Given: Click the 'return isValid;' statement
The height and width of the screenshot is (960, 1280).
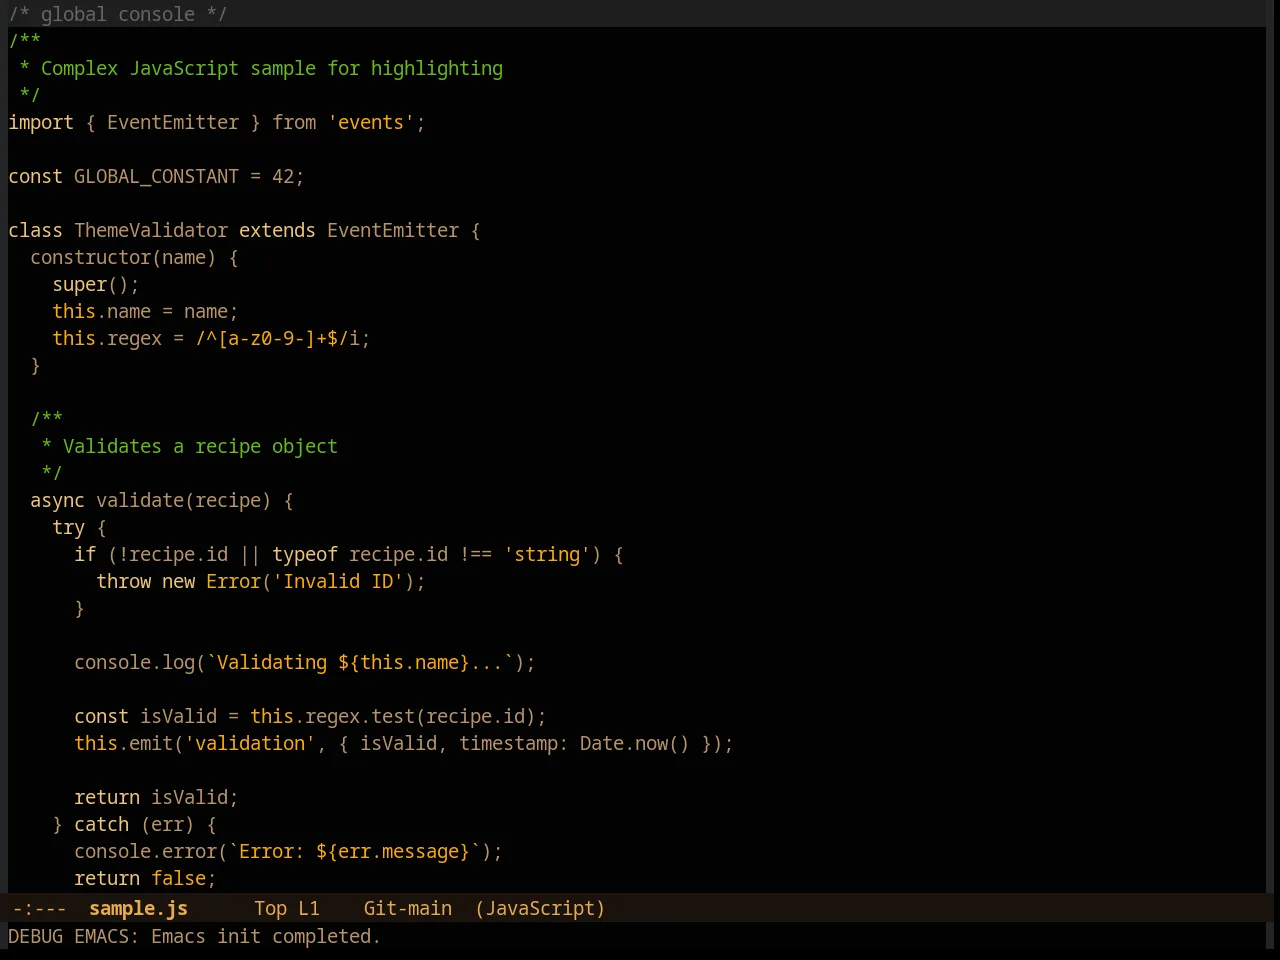Looking at the screenshot, I should click(156, 797).
